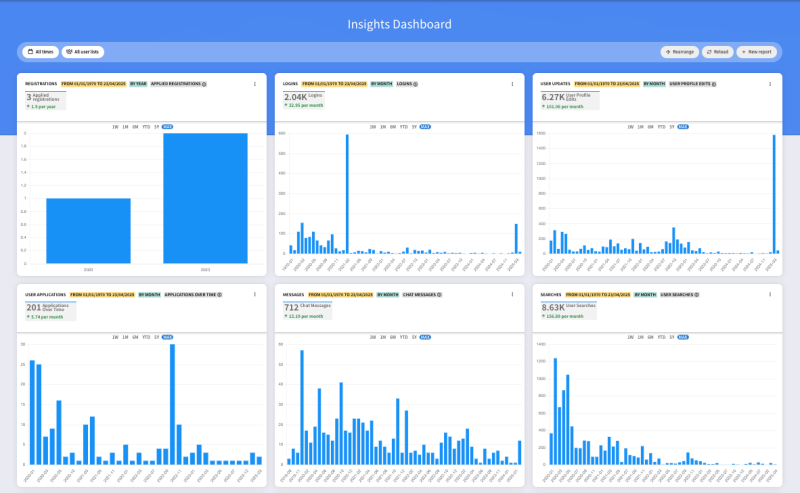Click date range tag on Messages card
This screenshot has height=493, width=800.
coord(341,294)
